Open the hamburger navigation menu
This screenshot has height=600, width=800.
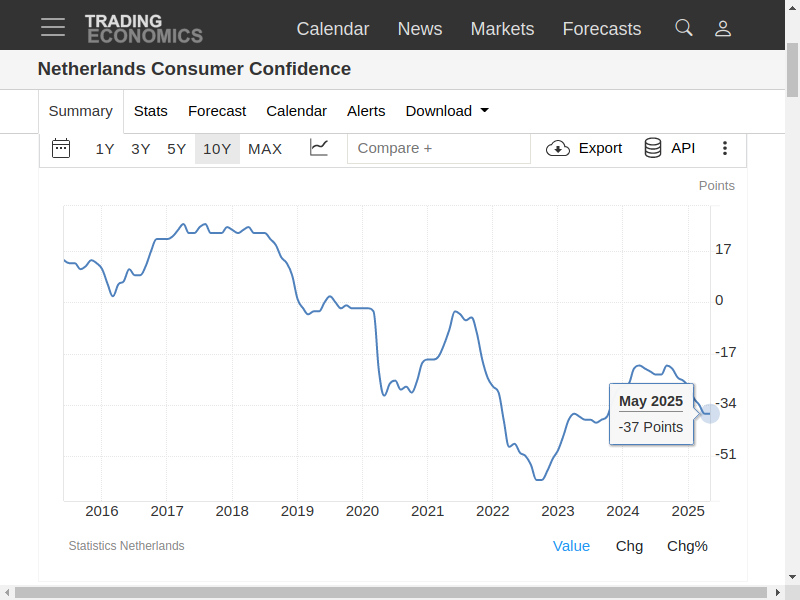(53, 27)
